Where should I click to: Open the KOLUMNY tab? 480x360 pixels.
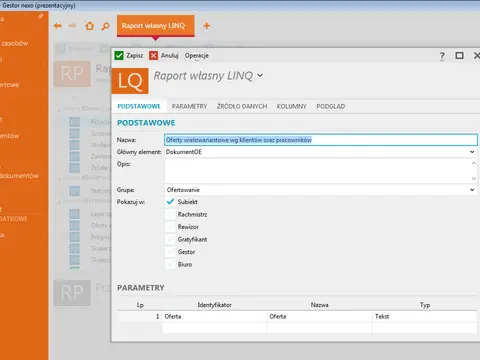coord(291,106)
